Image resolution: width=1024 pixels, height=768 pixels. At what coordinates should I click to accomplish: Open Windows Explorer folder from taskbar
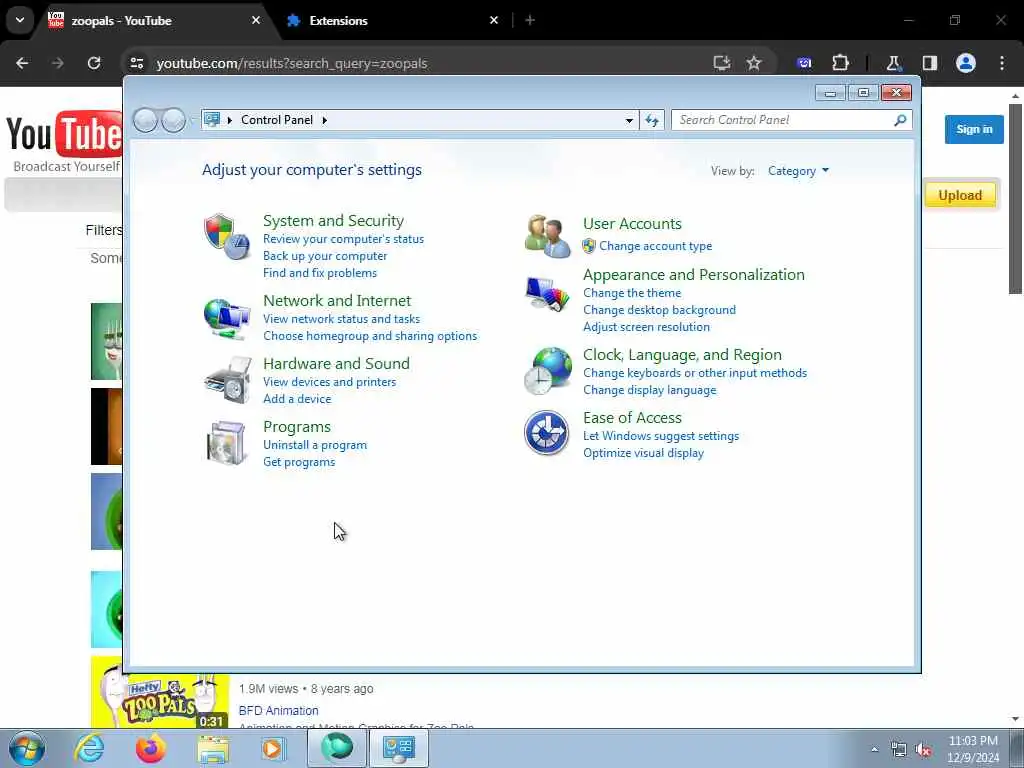(213, 749)
